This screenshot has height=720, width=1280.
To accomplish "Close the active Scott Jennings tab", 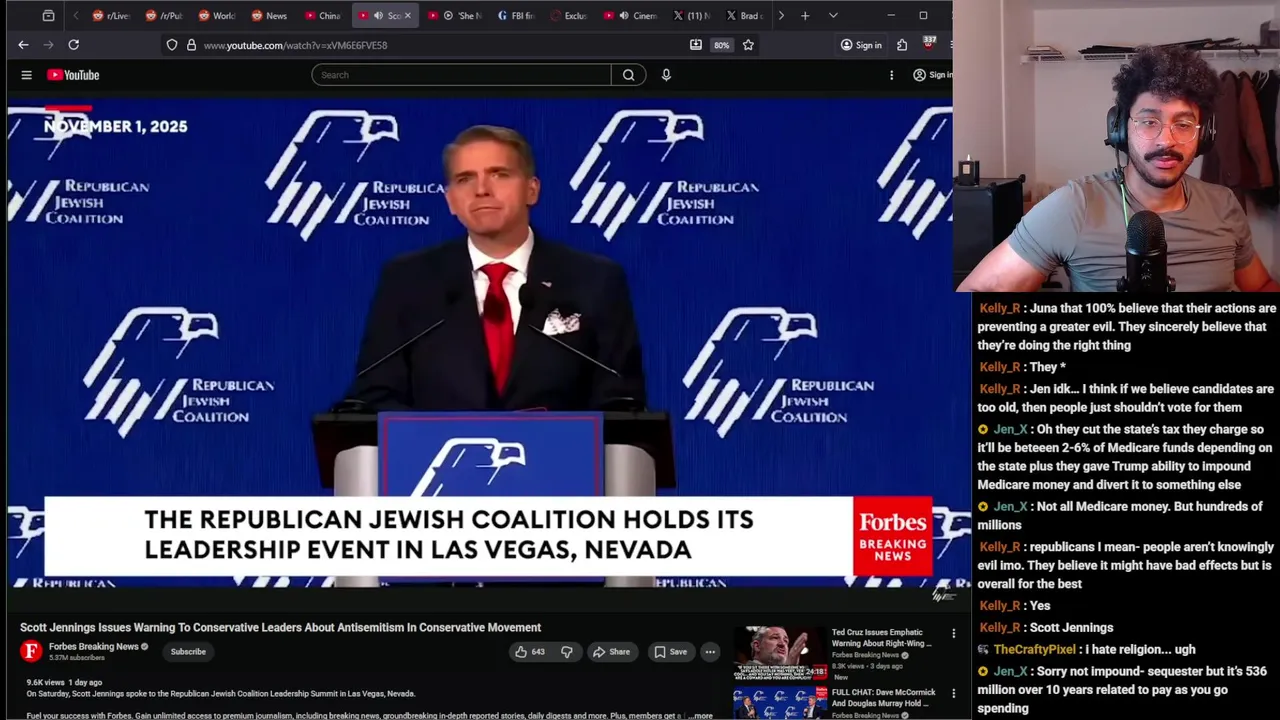I will (x=407, y=16).
